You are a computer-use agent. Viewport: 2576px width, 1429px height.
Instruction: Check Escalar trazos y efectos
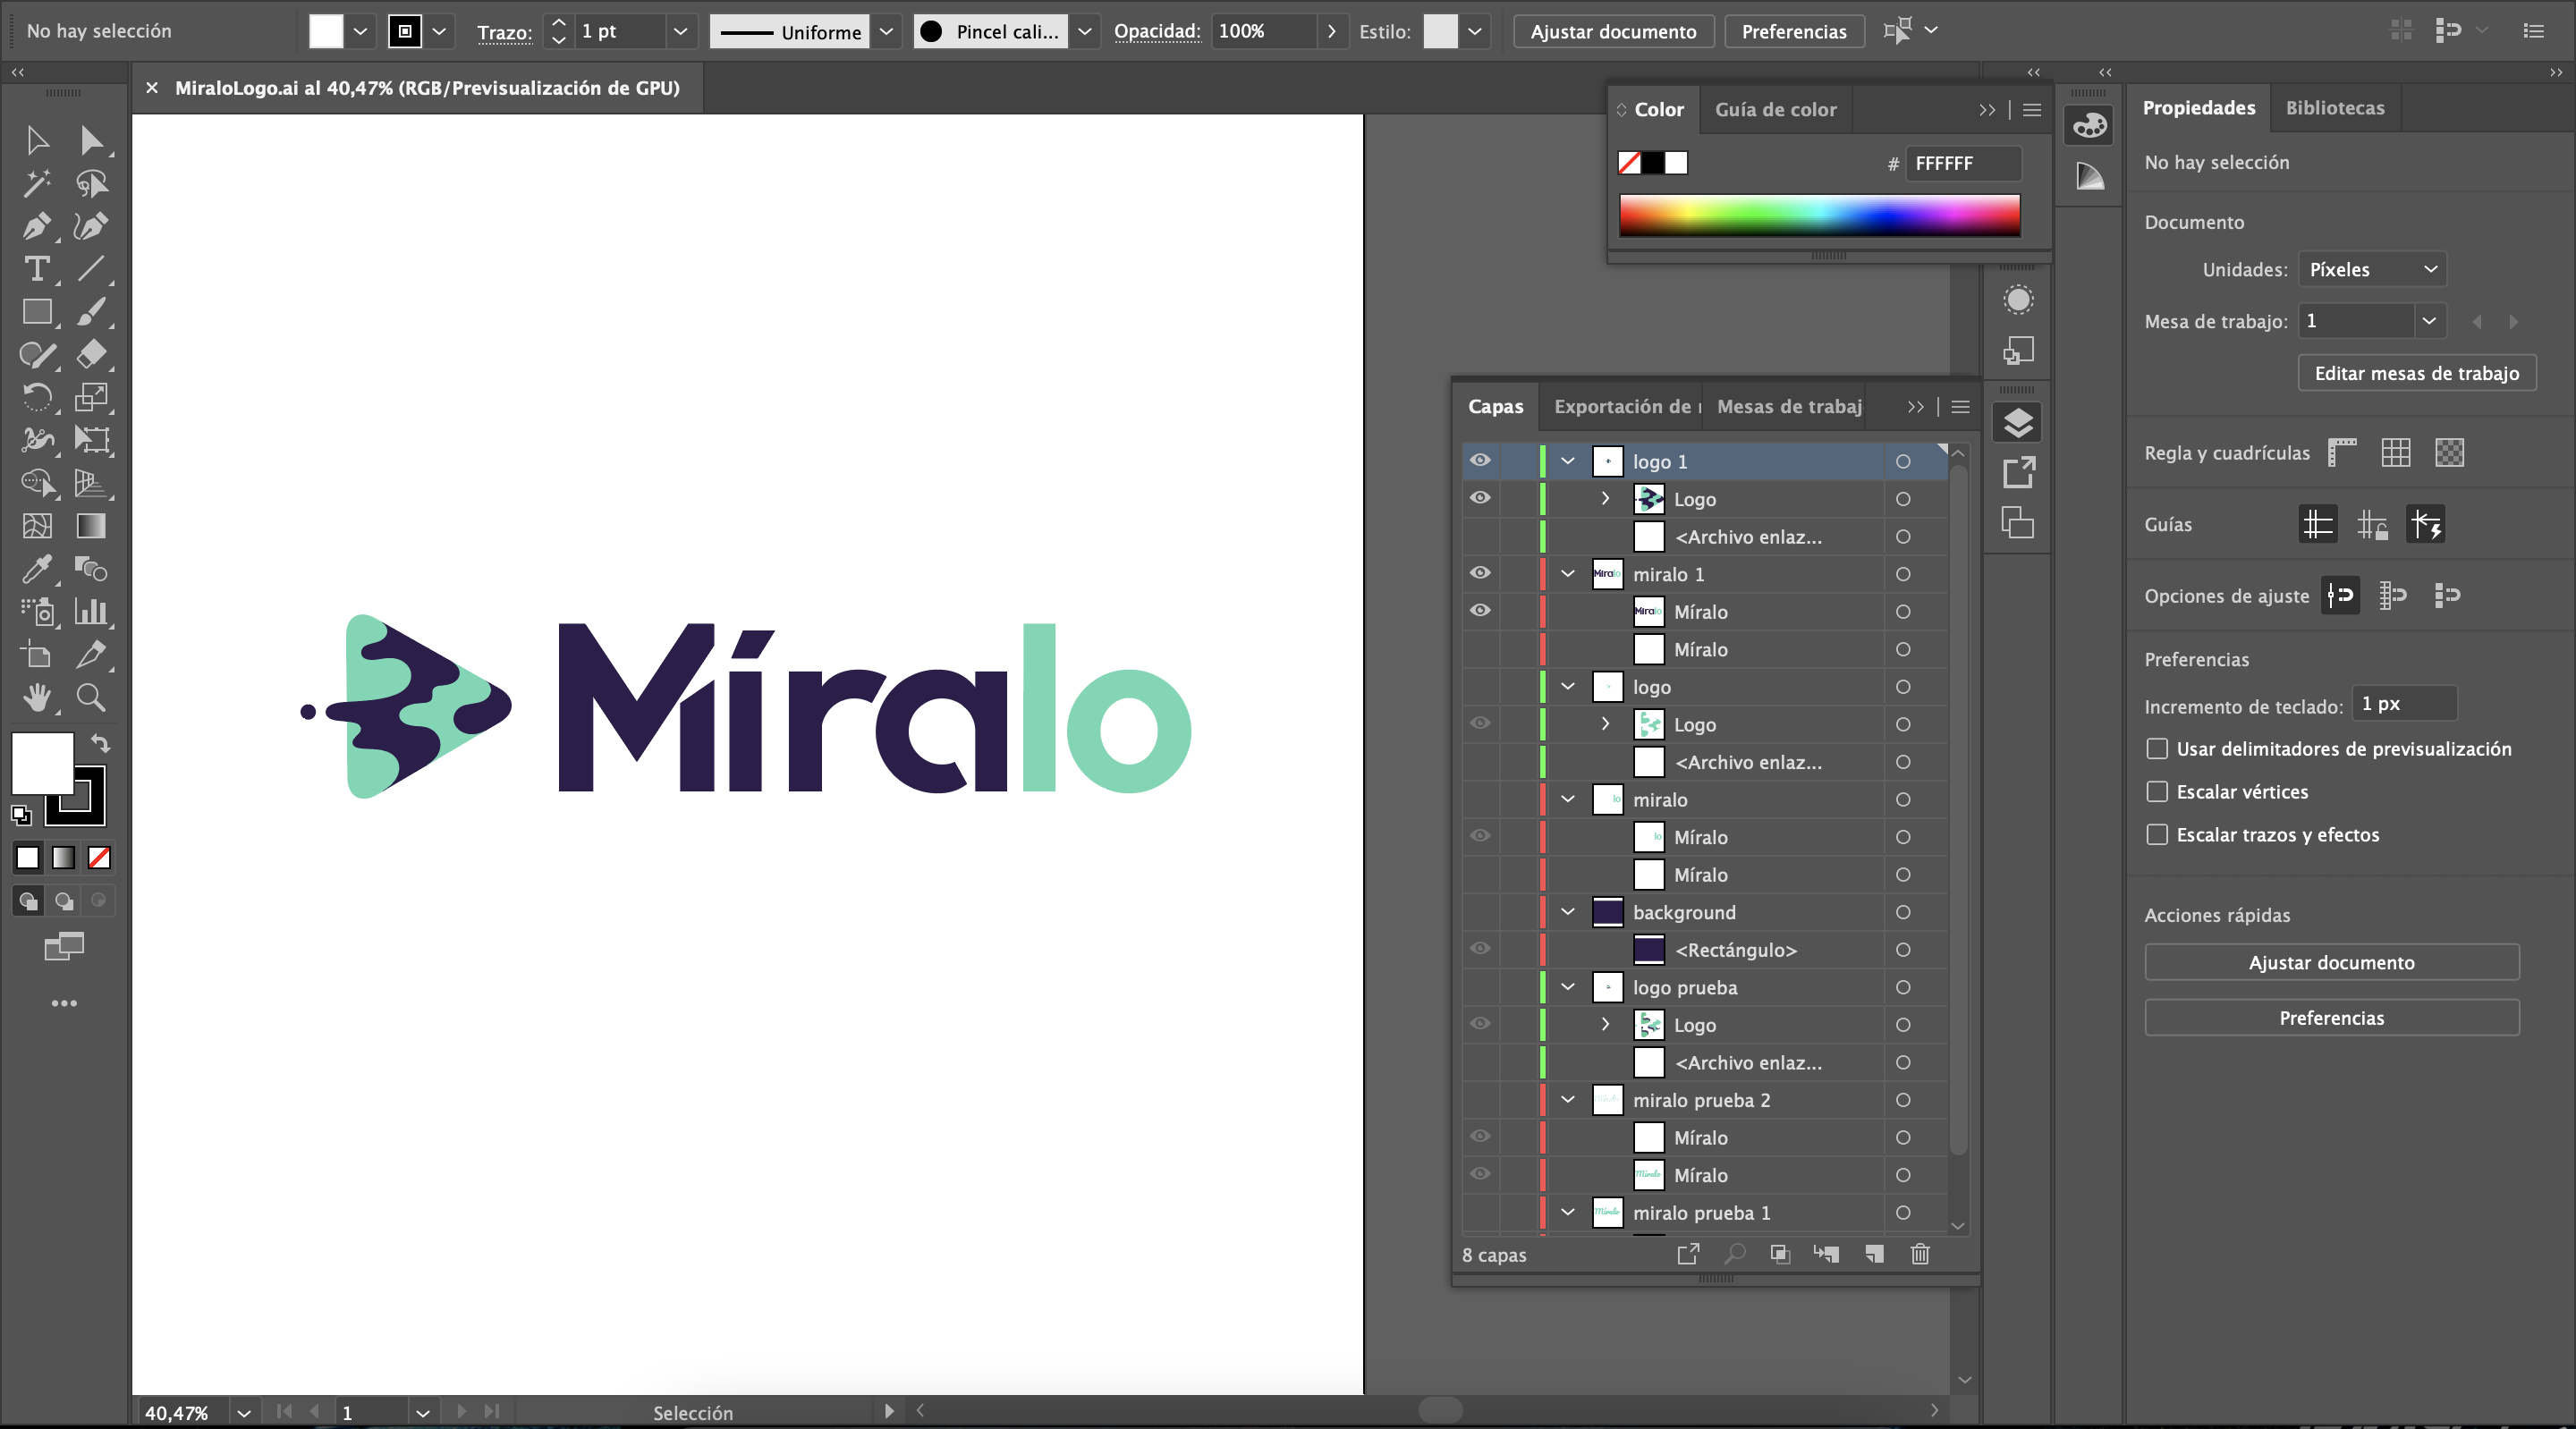[2157, 835]
